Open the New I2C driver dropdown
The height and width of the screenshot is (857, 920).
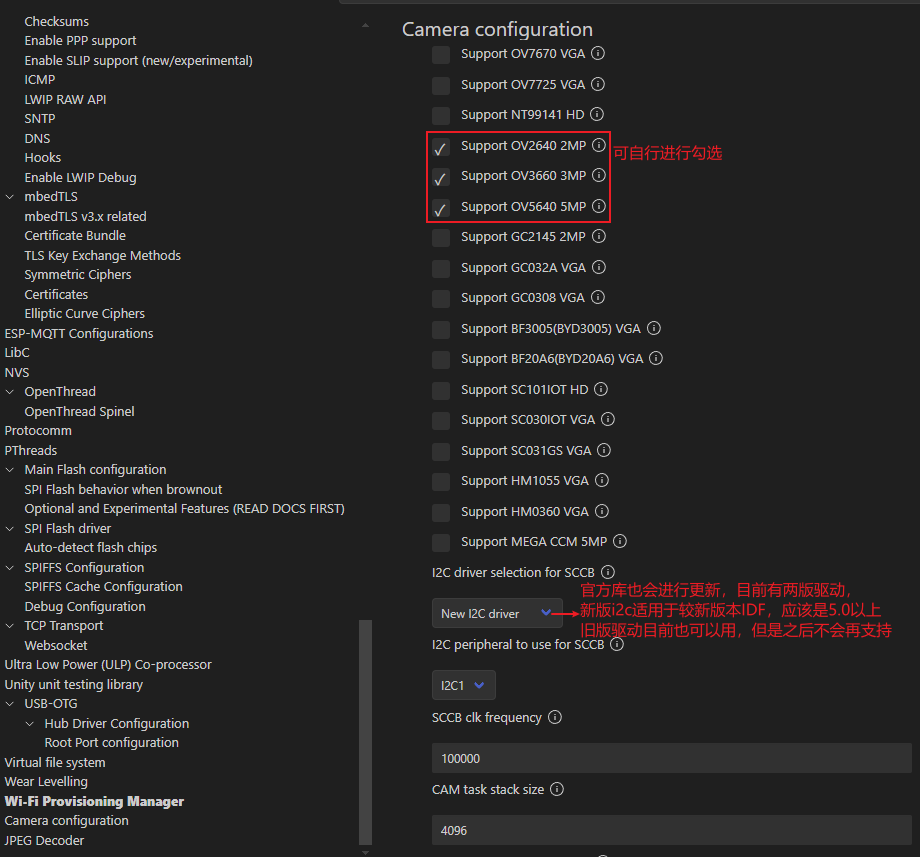pos(497,614)
